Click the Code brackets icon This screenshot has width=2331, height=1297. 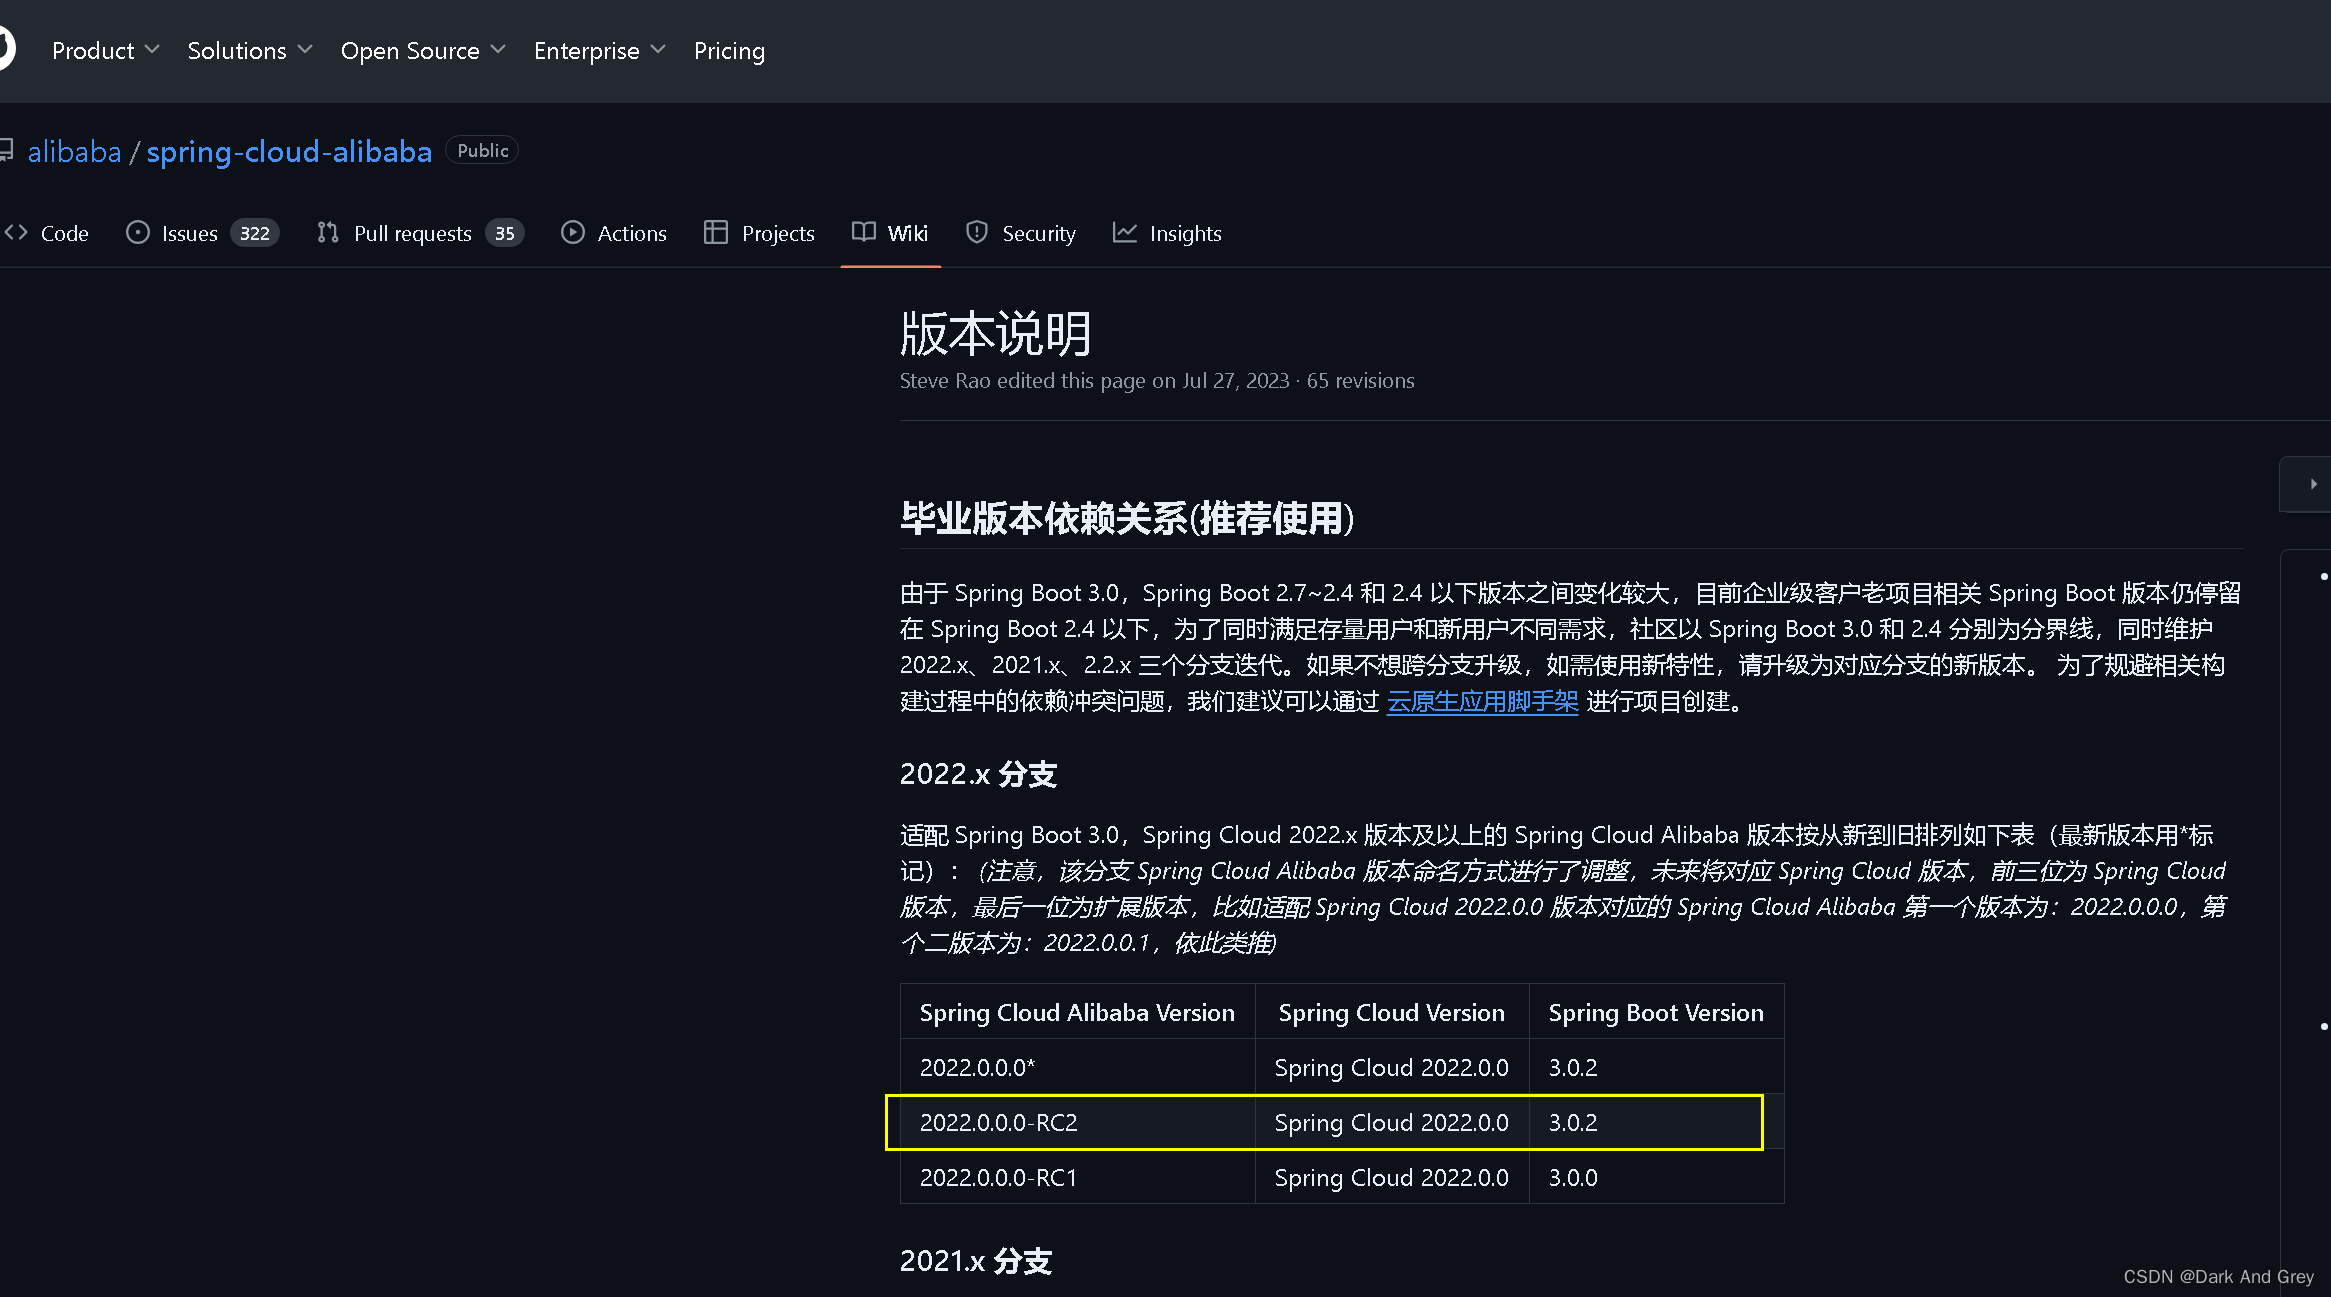point(16,232)
